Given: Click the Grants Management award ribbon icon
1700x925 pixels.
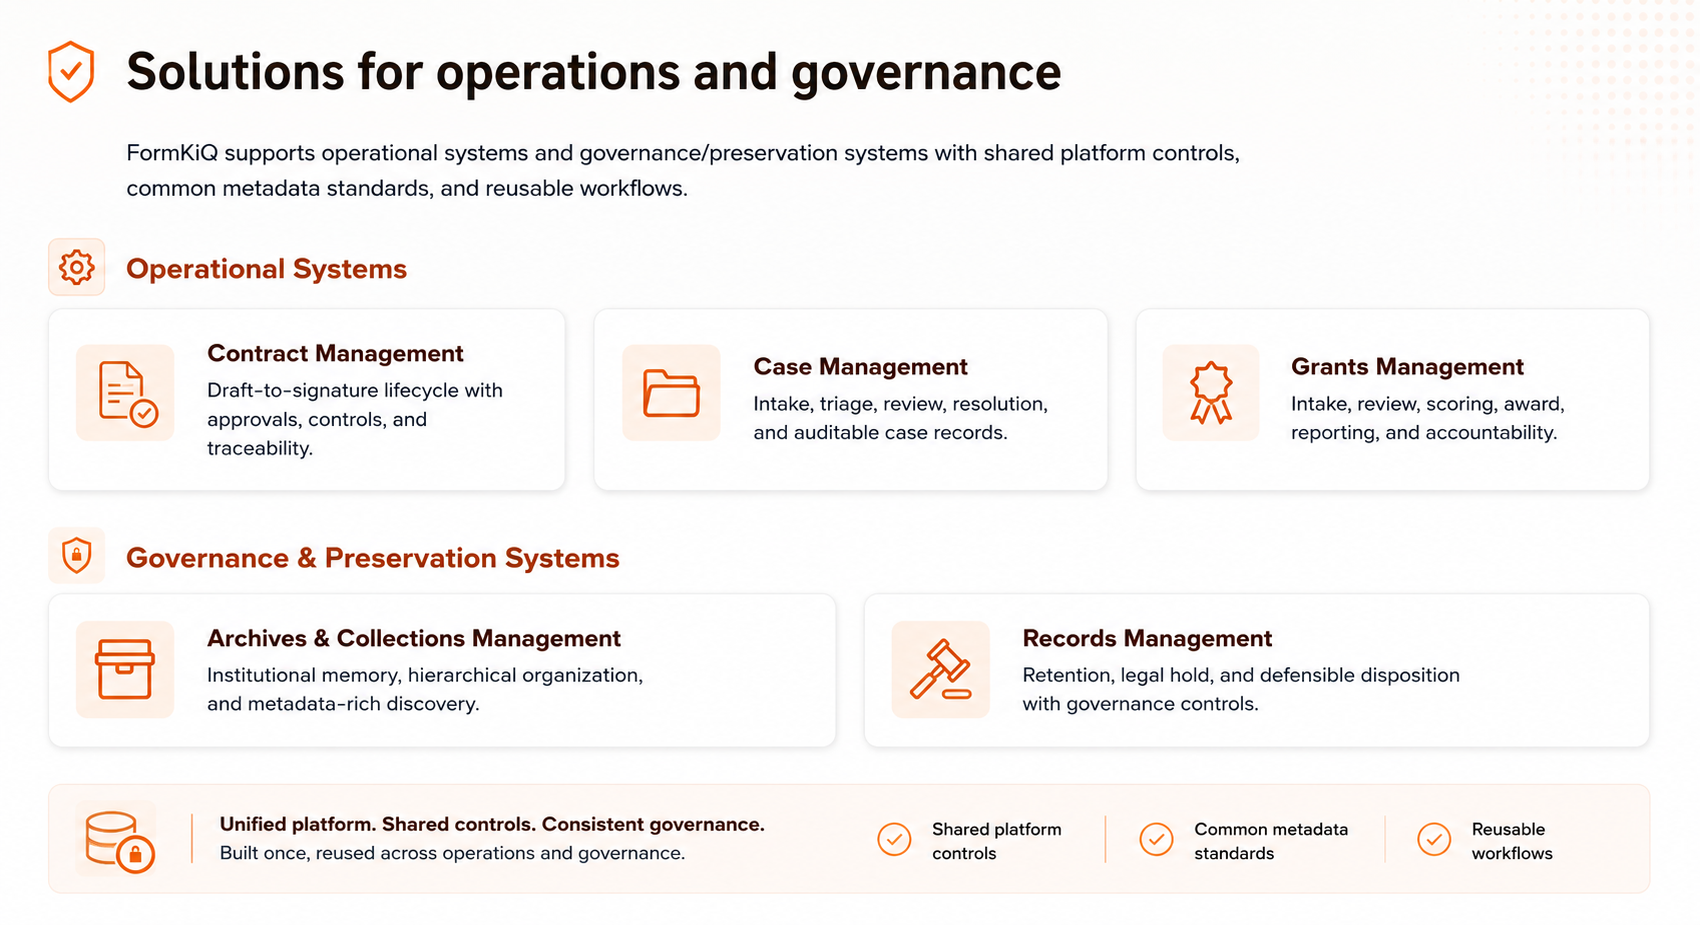Looking at the screenshot, I should pos(1211,393).
